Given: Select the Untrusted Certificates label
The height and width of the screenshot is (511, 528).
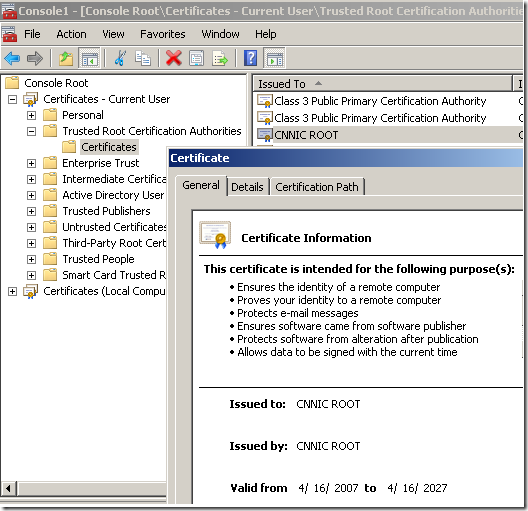Looking at the screenshot, I should point(114,227).
